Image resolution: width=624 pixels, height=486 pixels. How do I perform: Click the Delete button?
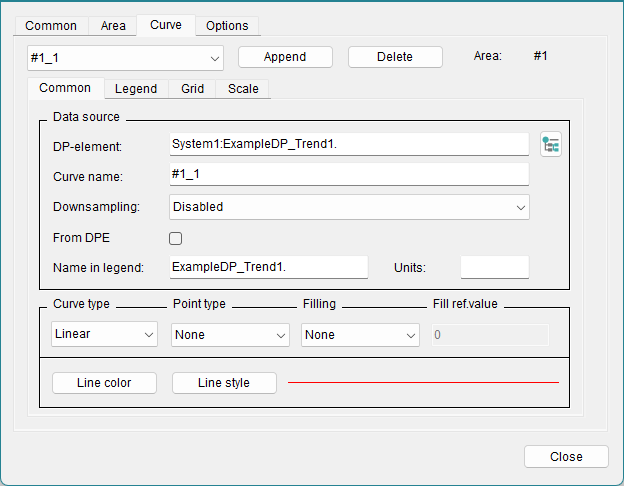pyautogui.click(x=395, y=57)
